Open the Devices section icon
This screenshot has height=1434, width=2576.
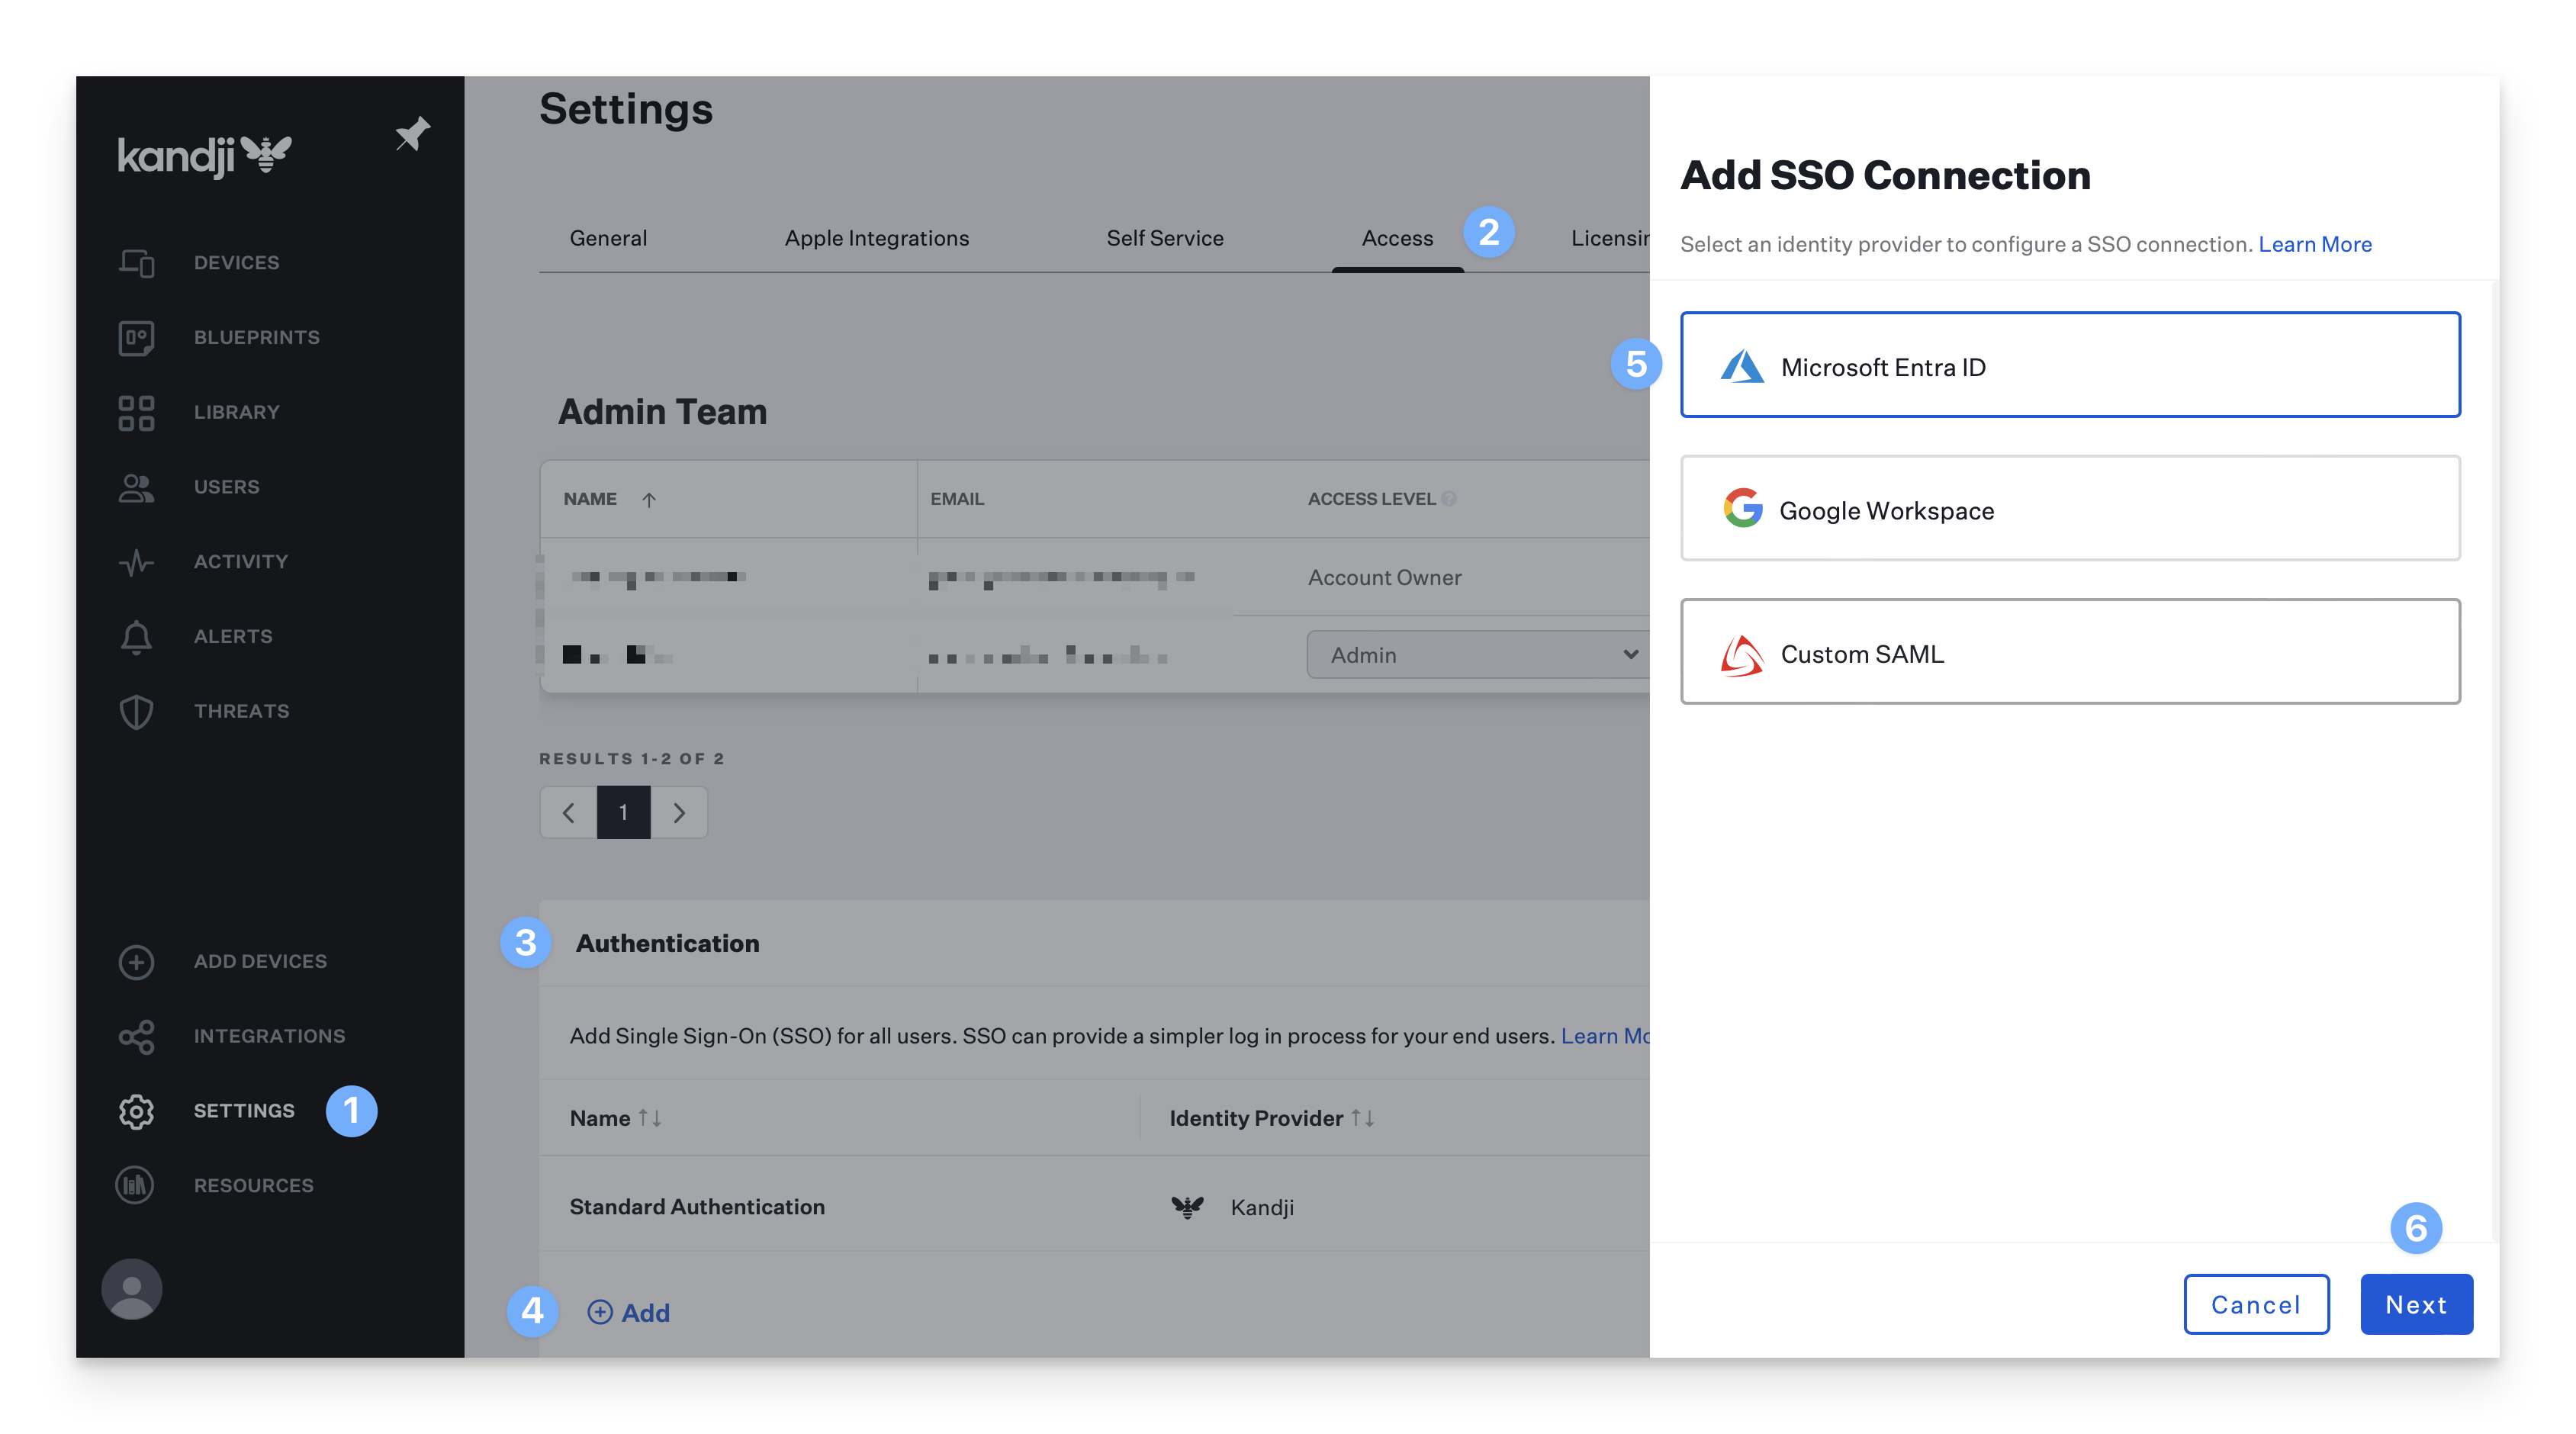click(x=136, y=263)
